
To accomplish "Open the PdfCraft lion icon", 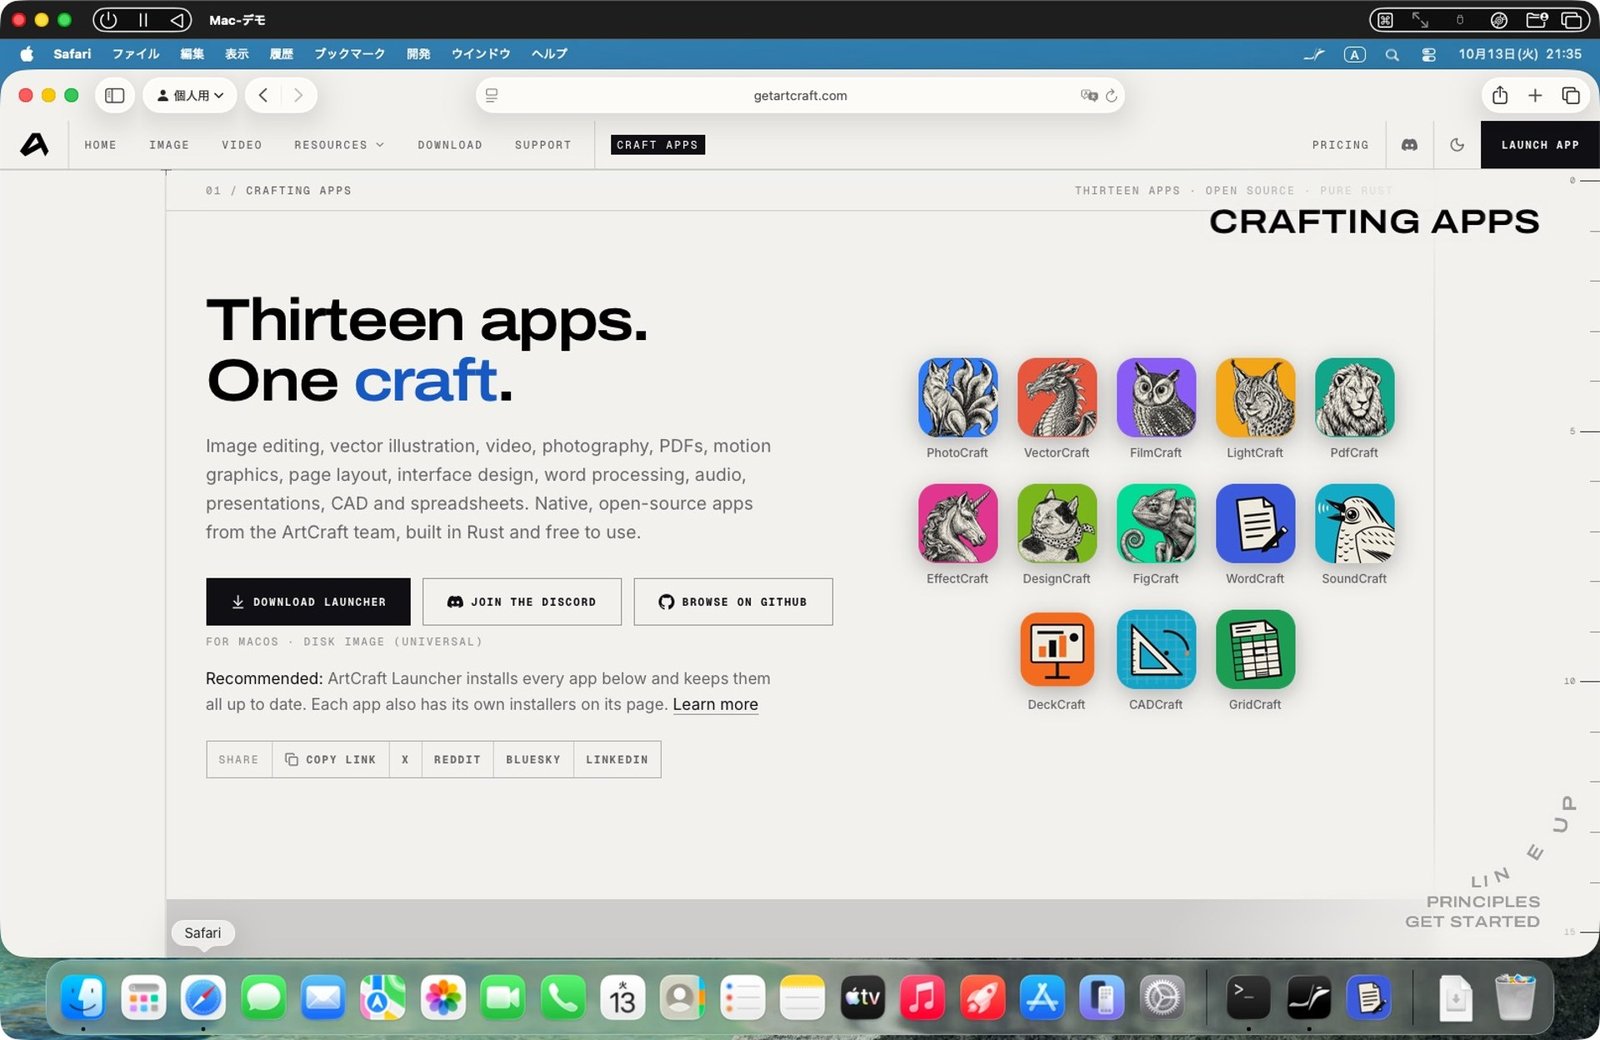I will tap(1354, 397).
